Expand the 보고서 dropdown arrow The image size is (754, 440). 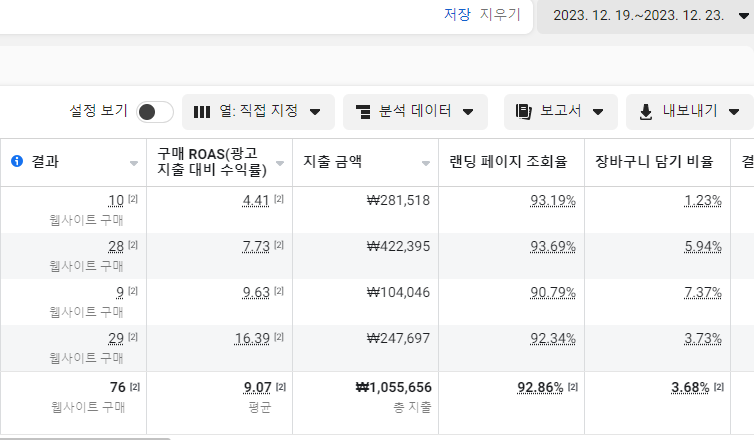tap(598, 112)
